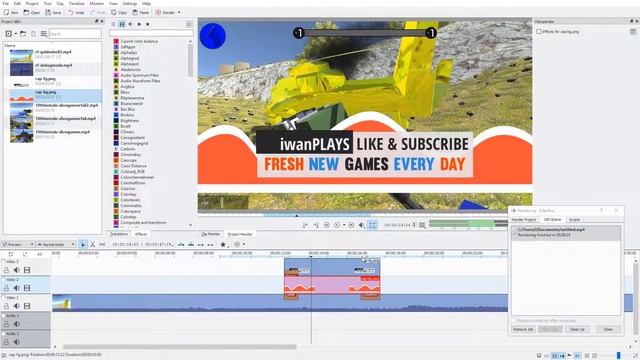Click the pink clip on Video 2 track
Image resolution: width=640 pixels, height=360 pixels.
(x=332, y=284)
